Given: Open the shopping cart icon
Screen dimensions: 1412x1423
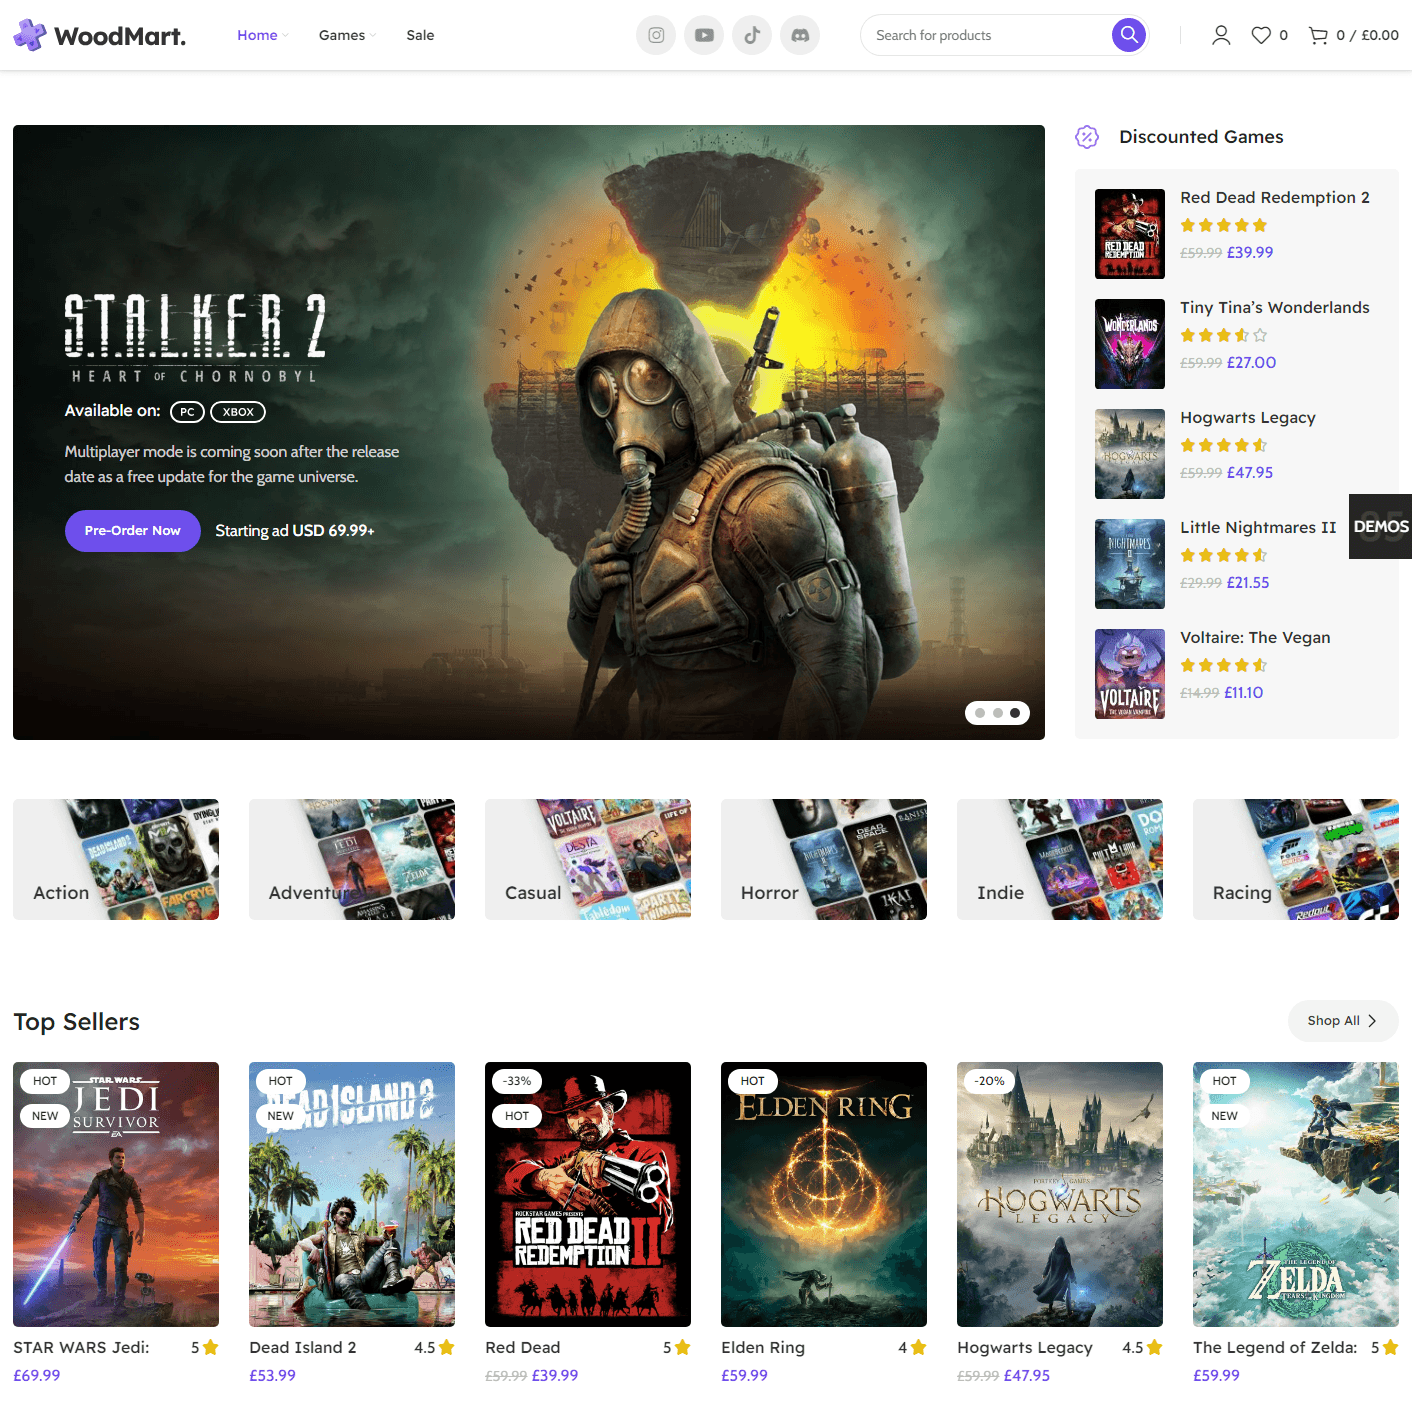Looking at the screenshot, I should 1318,35.
